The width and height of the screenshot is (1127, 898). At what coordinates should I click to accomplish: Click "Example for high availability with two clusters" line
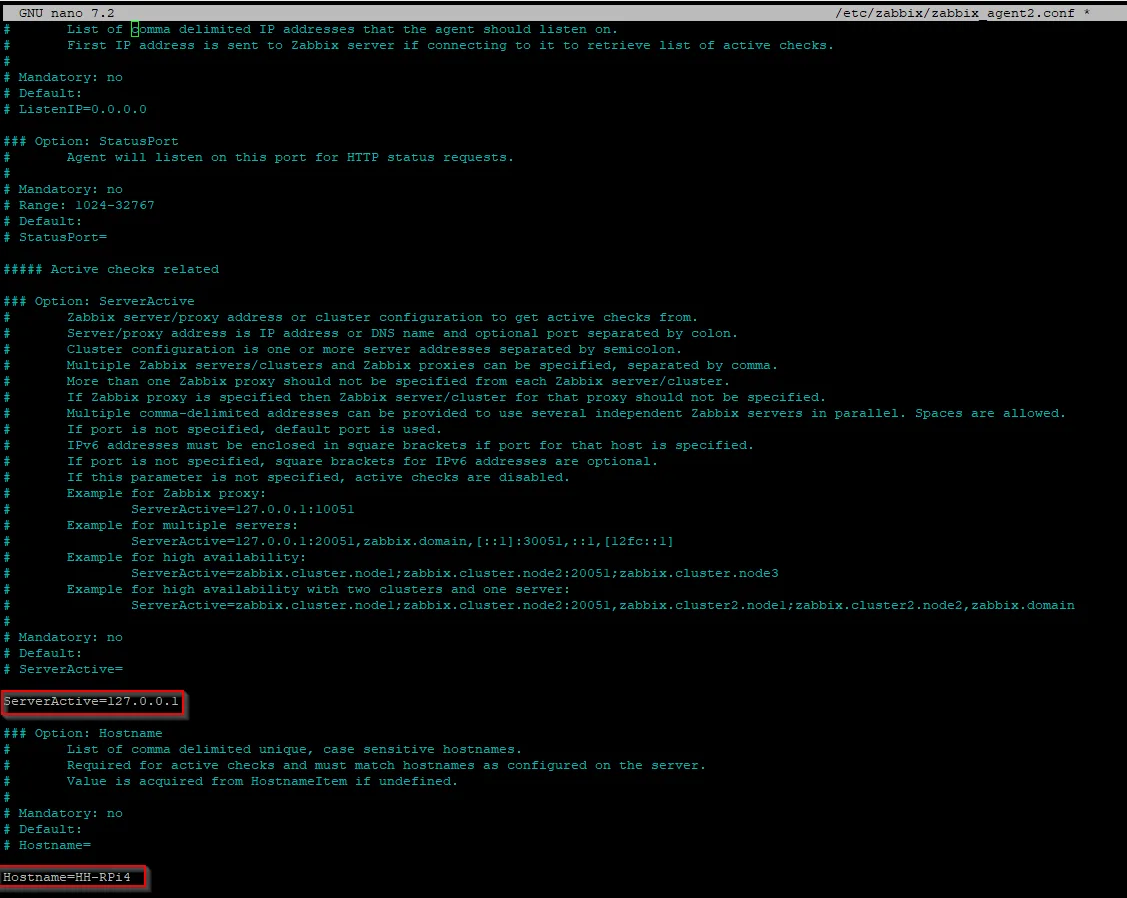point(318,589)
